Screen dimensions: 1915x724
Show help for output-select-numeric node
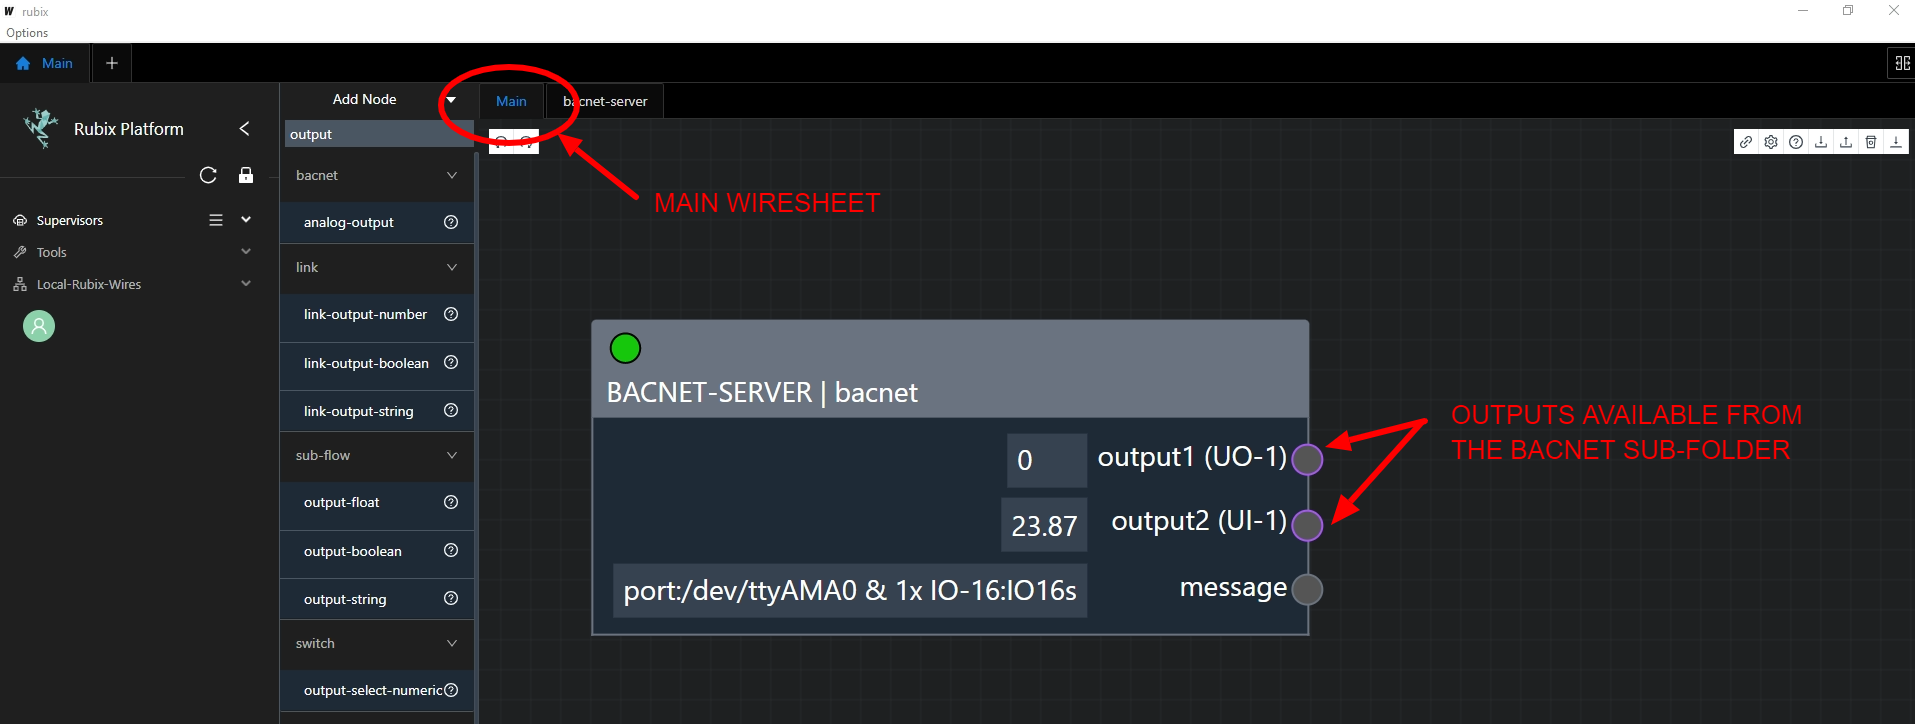coord(451,690)
